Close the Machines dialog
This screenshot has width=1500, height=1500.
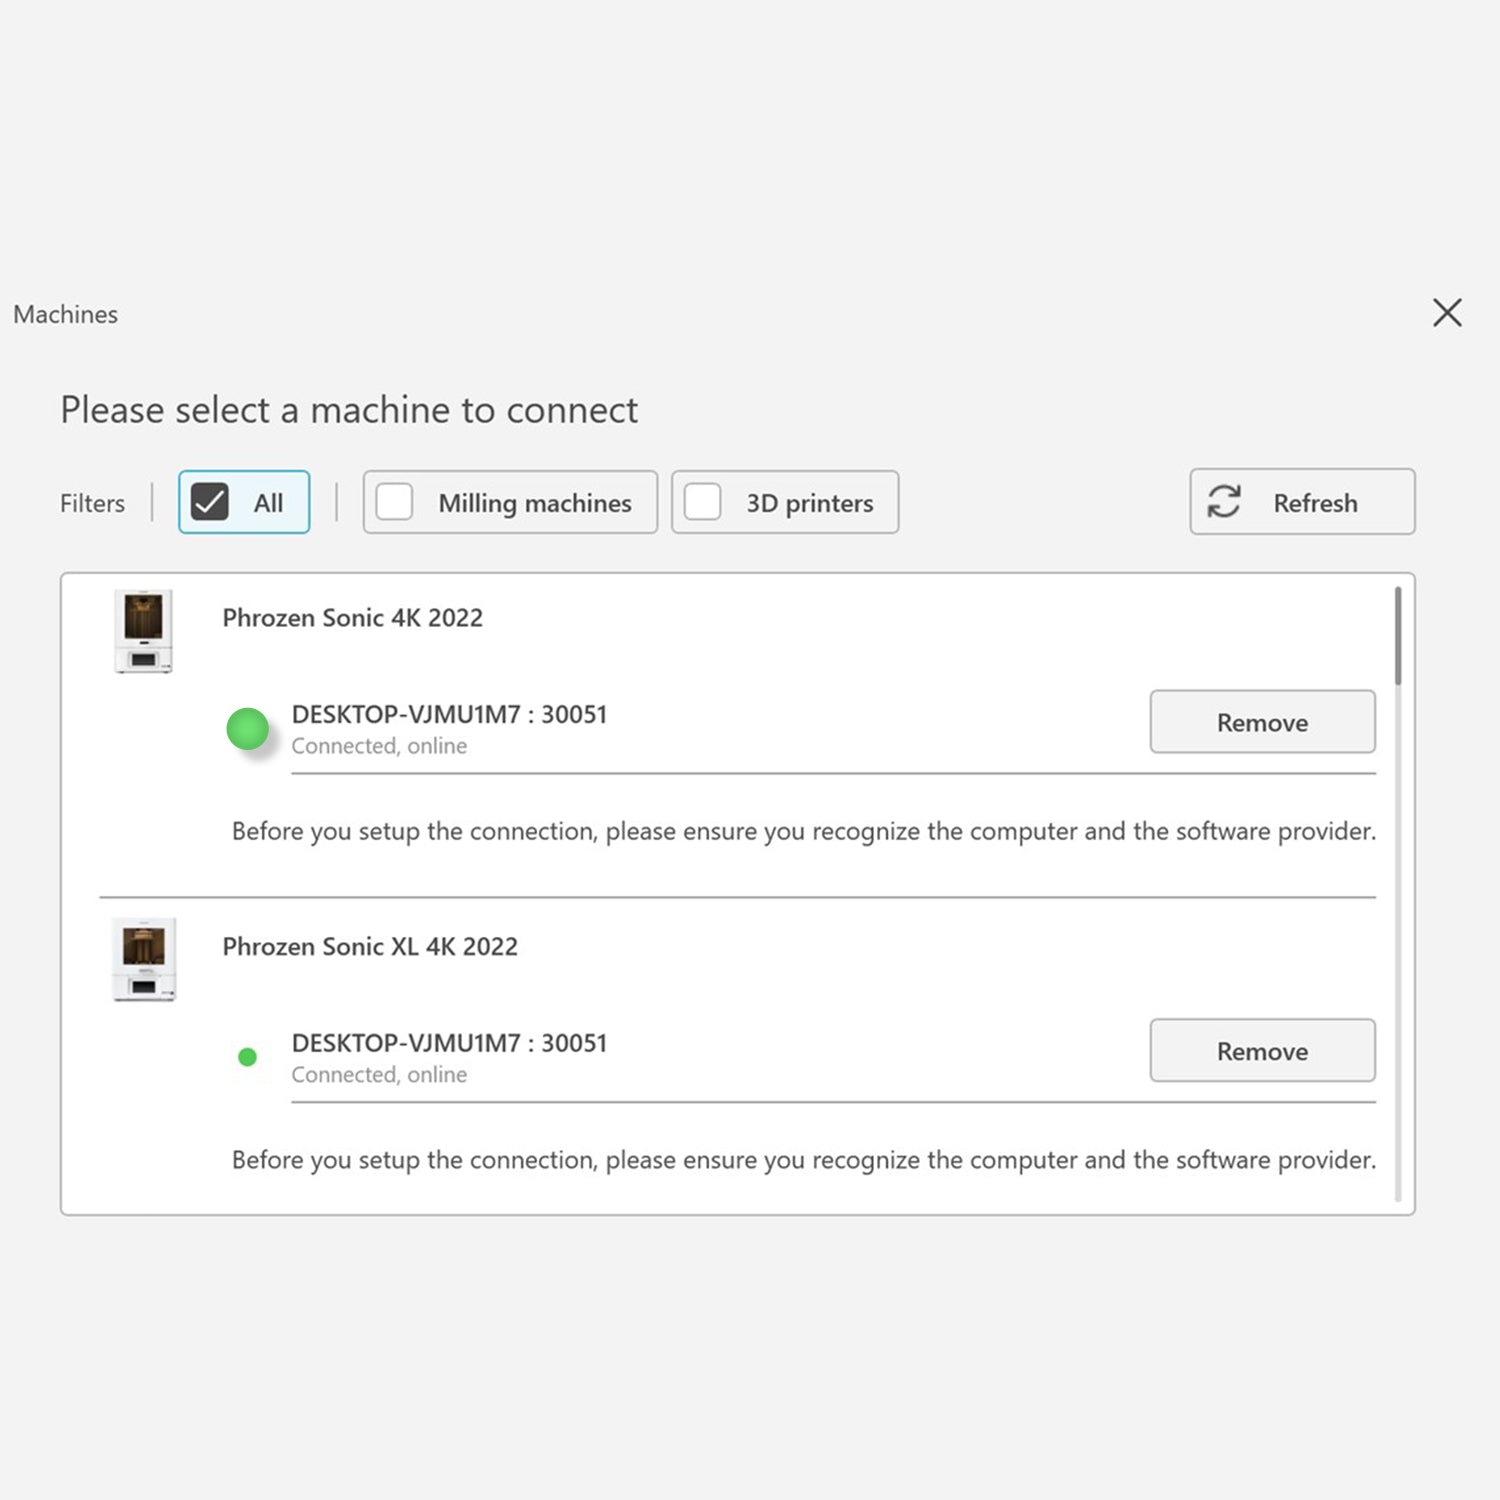[1446, 313]
